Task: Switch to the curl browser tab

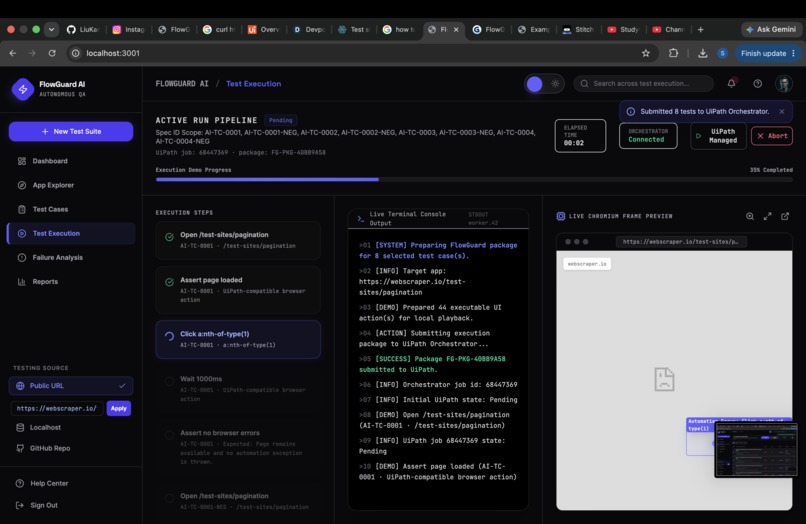Action: pyautogui.click(x=219, y=30)
